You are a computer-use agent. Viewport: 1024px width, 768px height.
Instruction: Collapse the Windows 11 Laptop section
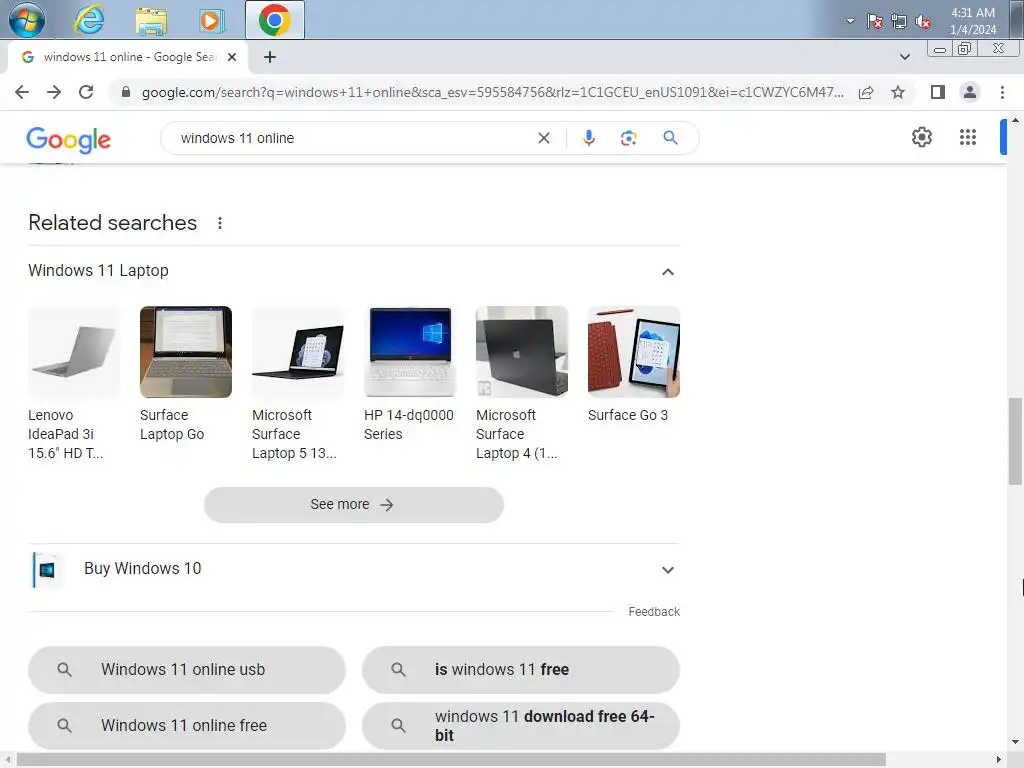pos(667,272)
